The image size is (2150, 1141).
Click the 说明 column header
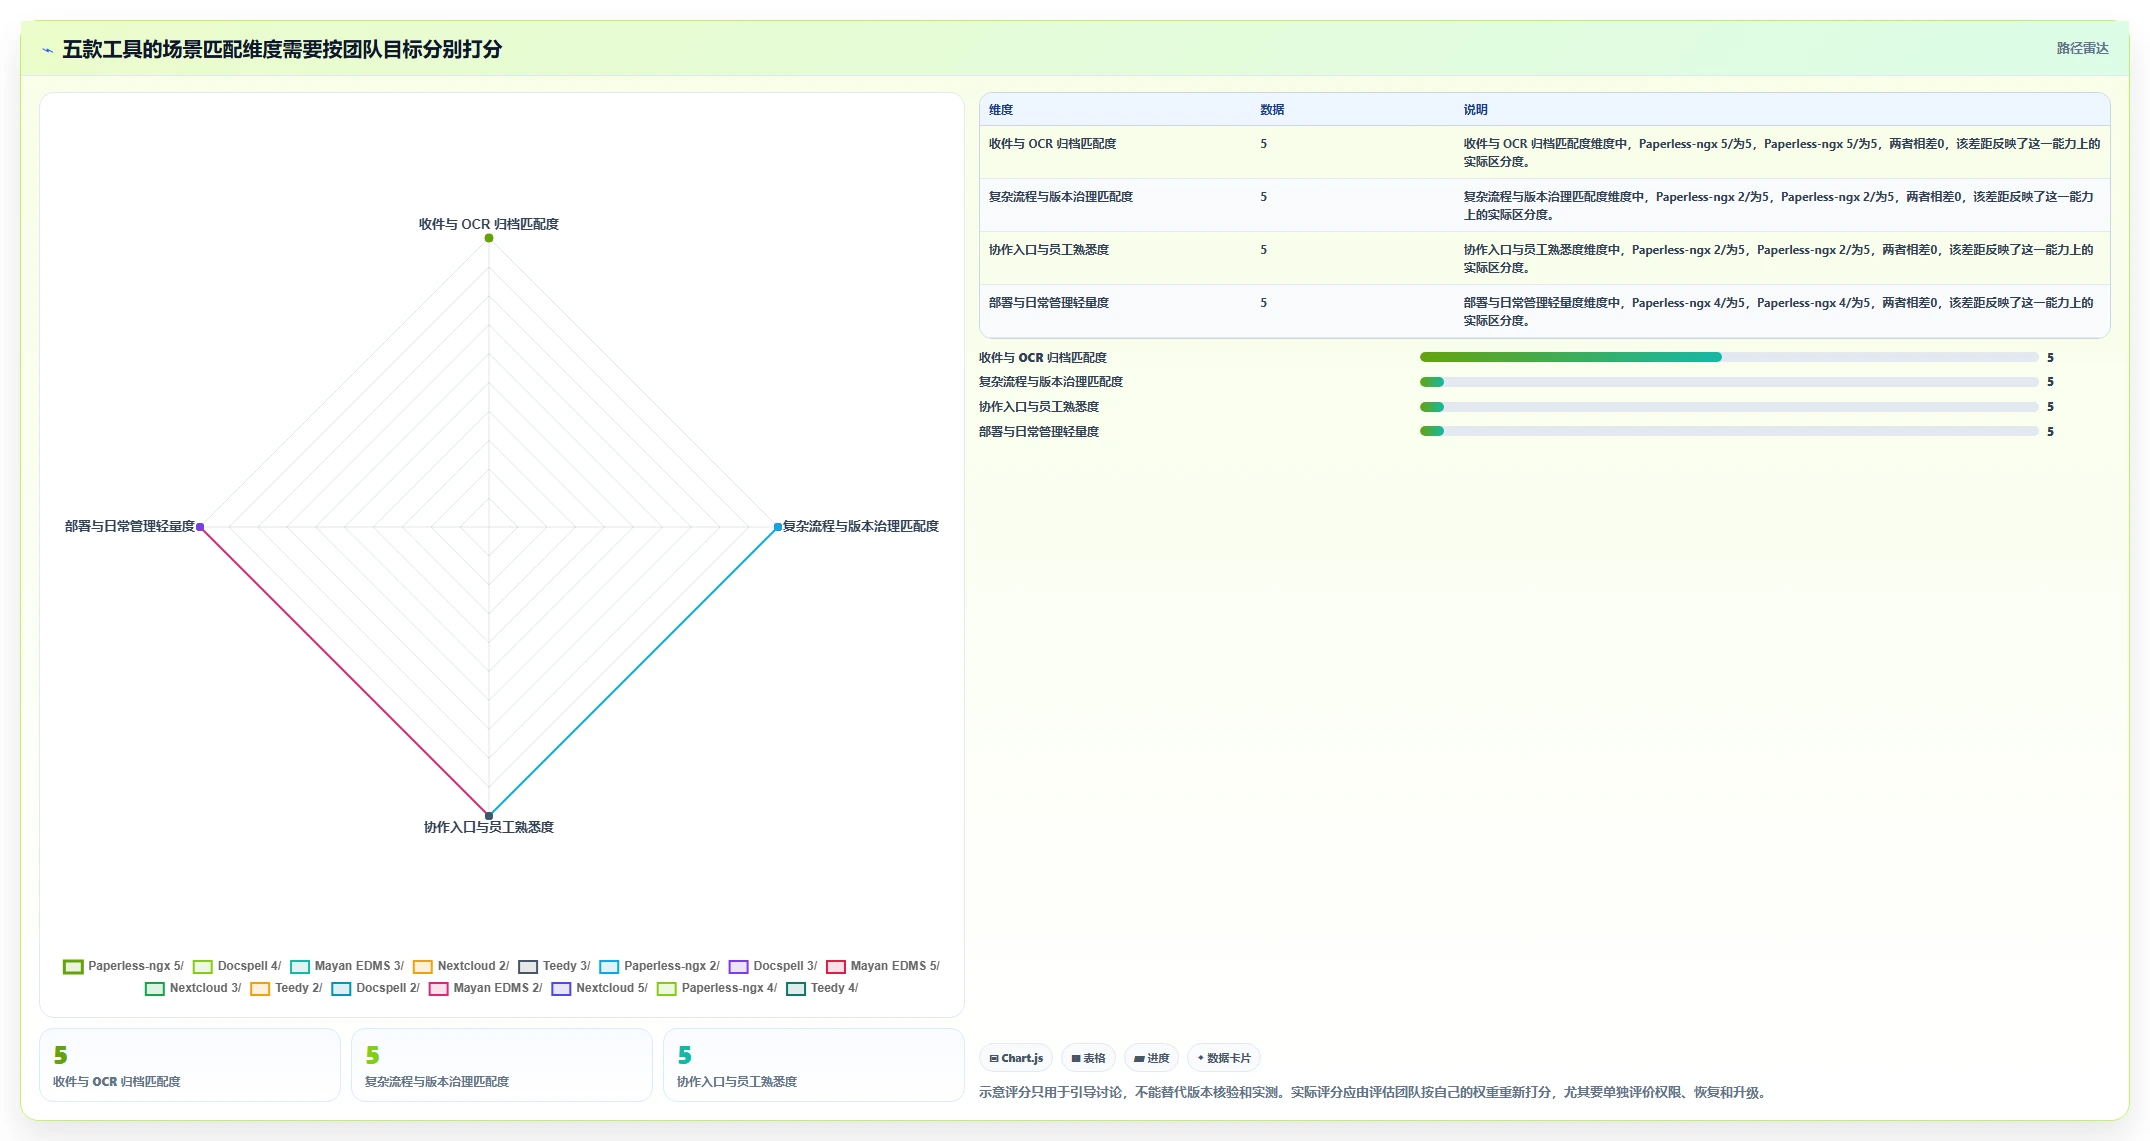click(x=1475, y=110)
